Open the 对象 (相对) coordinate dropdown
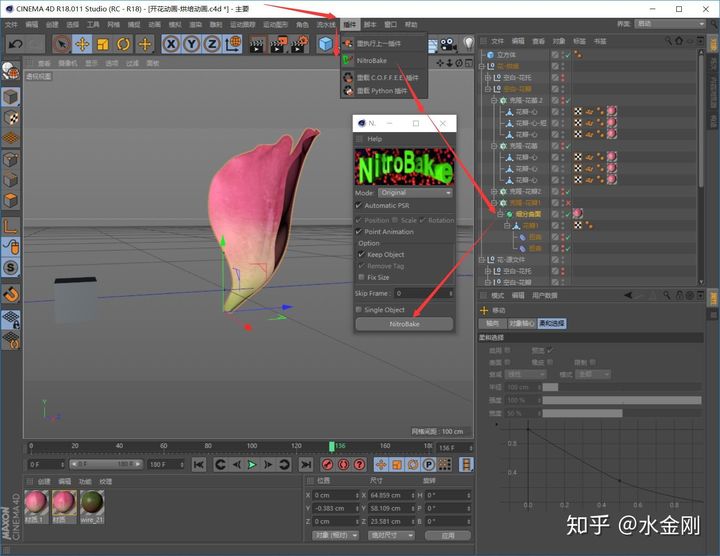 [333, 535]
